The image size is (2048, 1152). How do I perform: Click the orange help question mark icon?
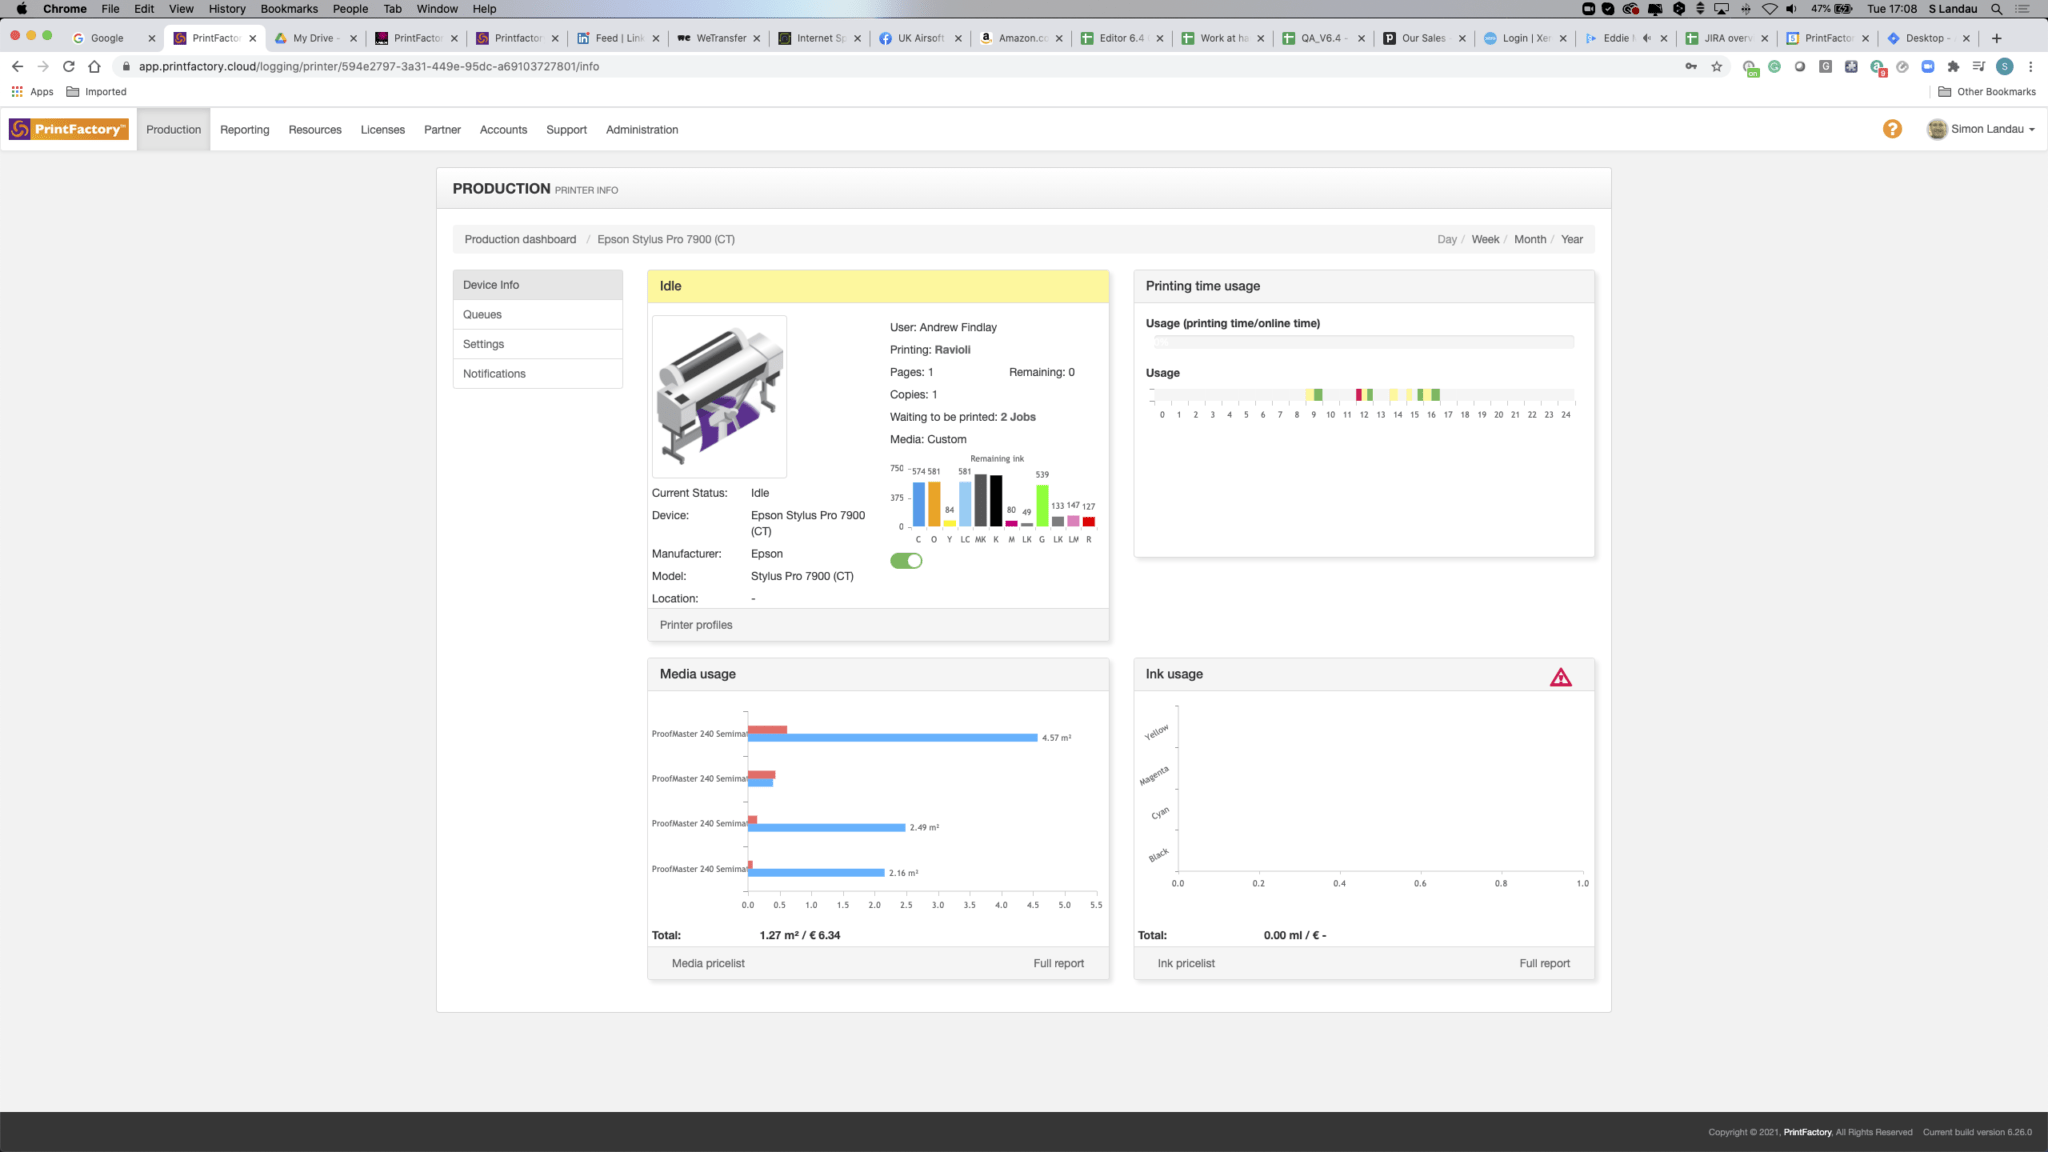[1891, 129]
